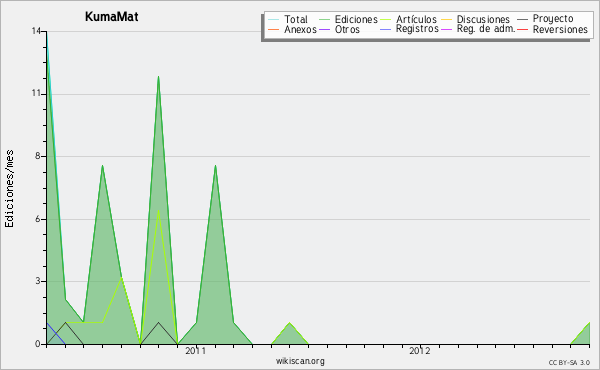The width and height of the screenshot is (600, 370).
Task: Click the red Reversiones color line swatch
Action: pos(523,29)
